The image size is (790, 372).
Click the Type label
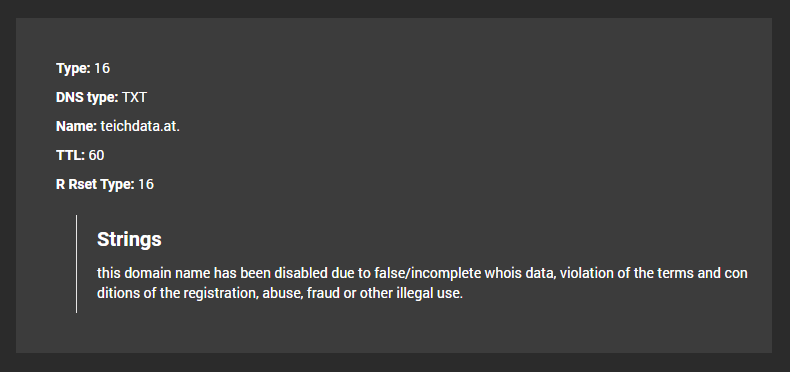click(x=73, y=69)
